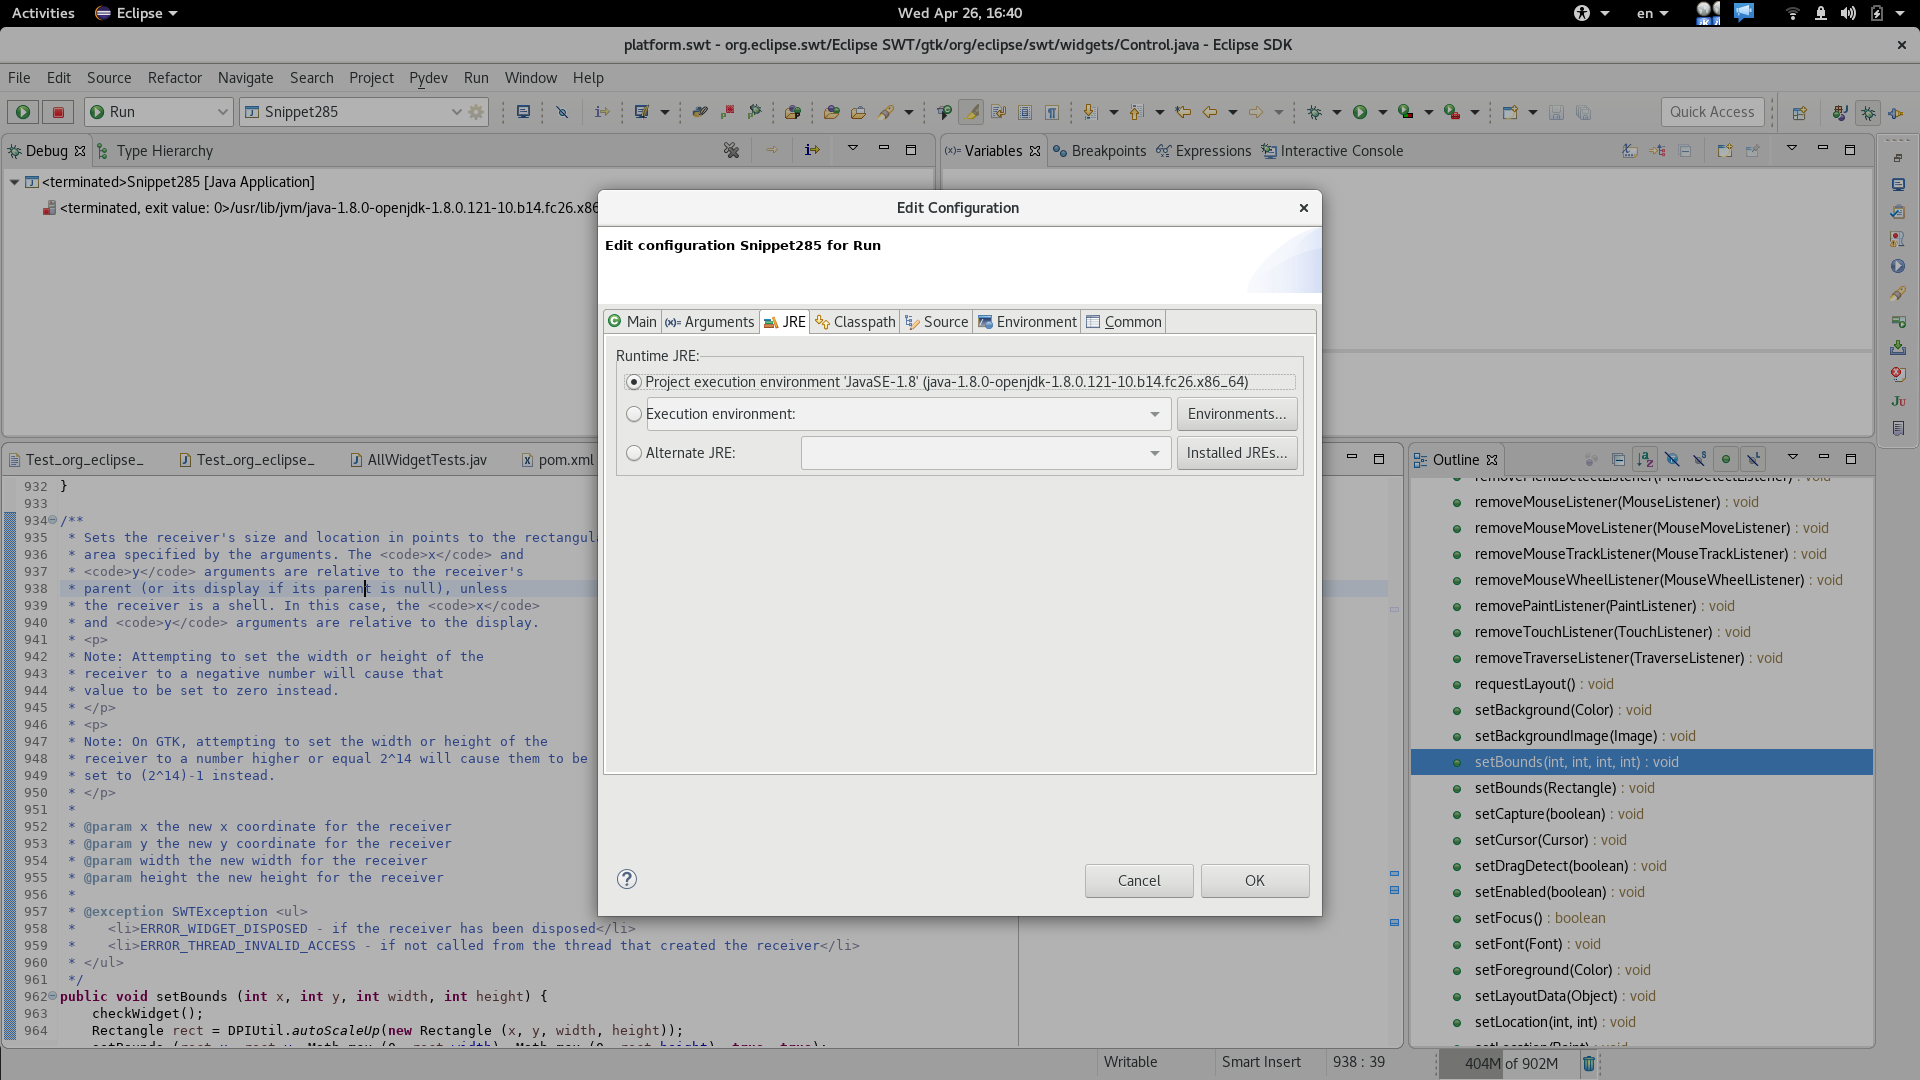Click the green Launch button in the toolbar
The height and width of the screenshot is (1080, 1920).
tap(23, 112)
